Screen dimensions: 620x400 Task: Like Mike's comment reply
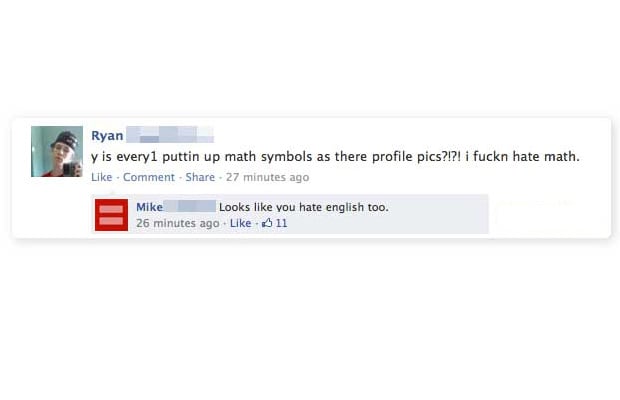tap(240, 223)
